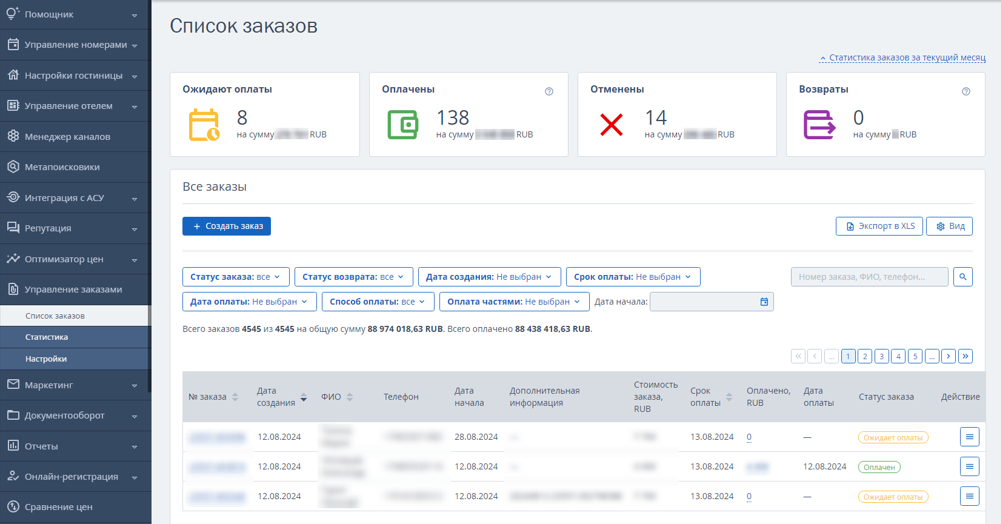Open action menu icon for third order row

tap(969, 496)
